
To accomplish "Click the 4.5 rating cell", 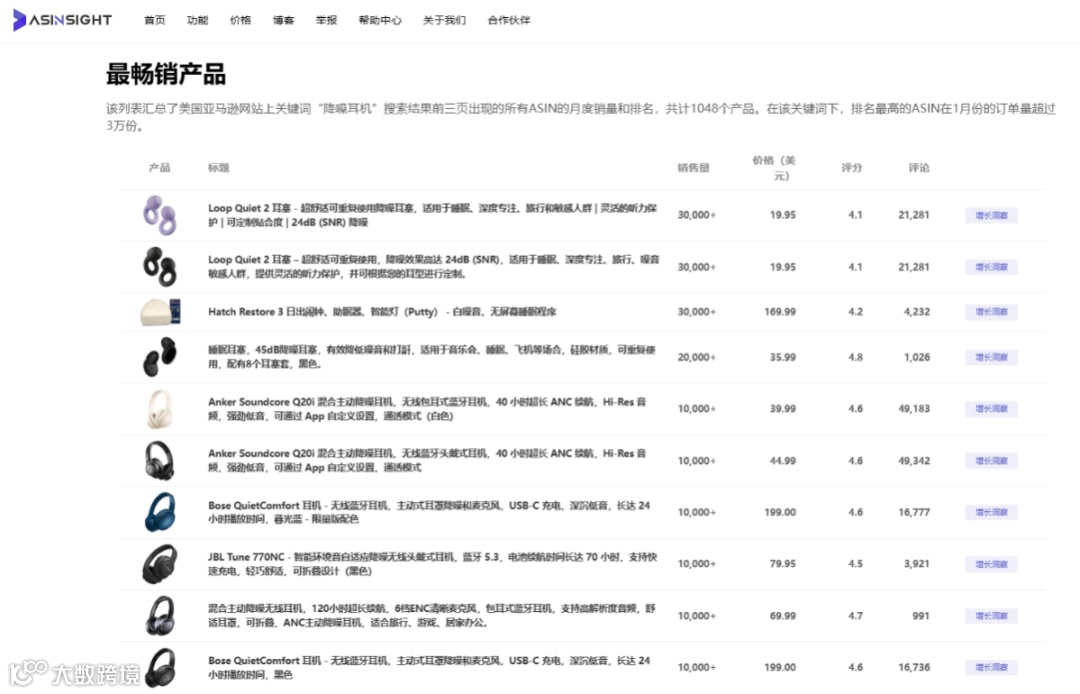I will point(855,564).
